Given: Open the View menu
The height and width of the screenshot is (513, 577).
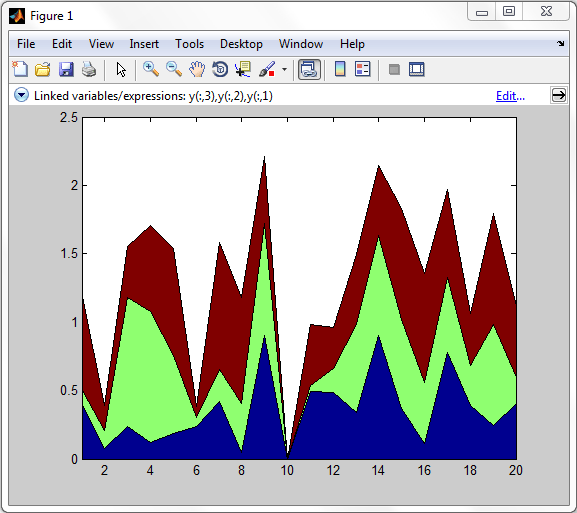Looking at the screenshot, I should 101,44.
